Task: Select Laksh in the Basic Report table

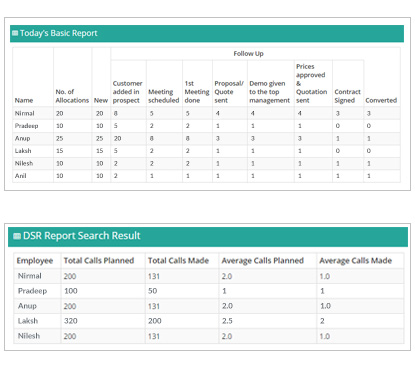Action: 23,151
